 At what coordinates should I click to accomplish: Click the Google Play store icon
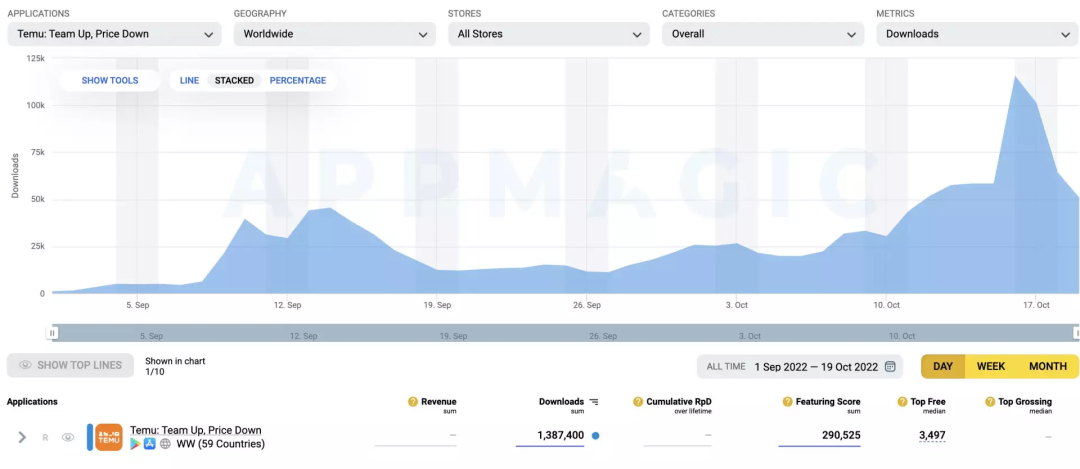(136, 444)
